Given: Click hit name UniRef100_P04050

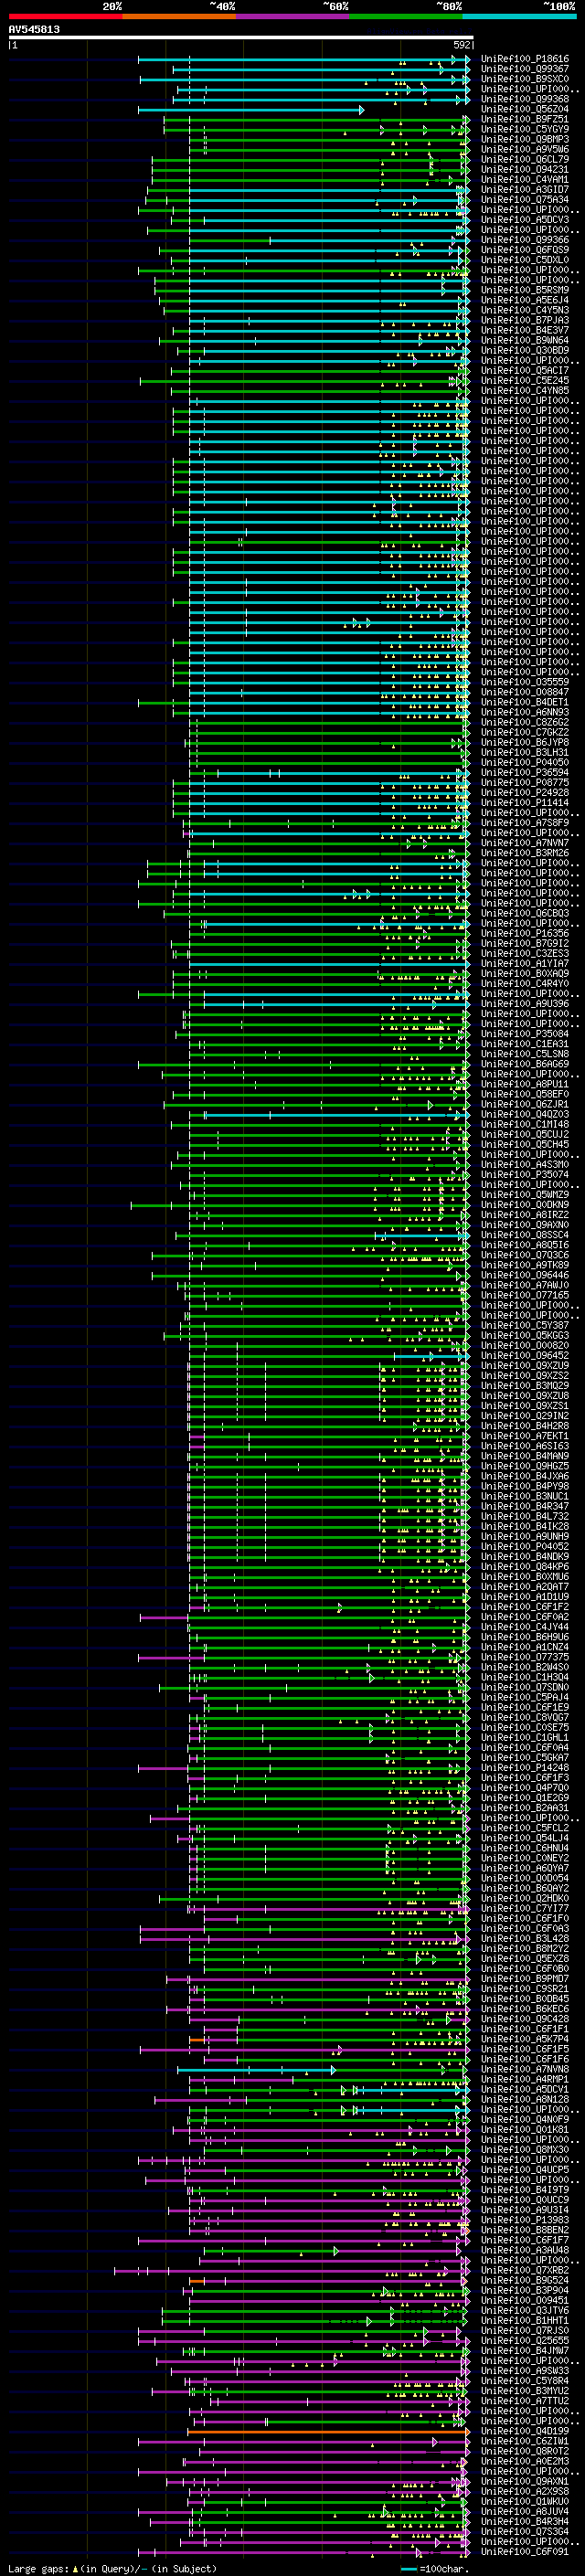Looking at the screenshot, I should click(x=524, y=762).
